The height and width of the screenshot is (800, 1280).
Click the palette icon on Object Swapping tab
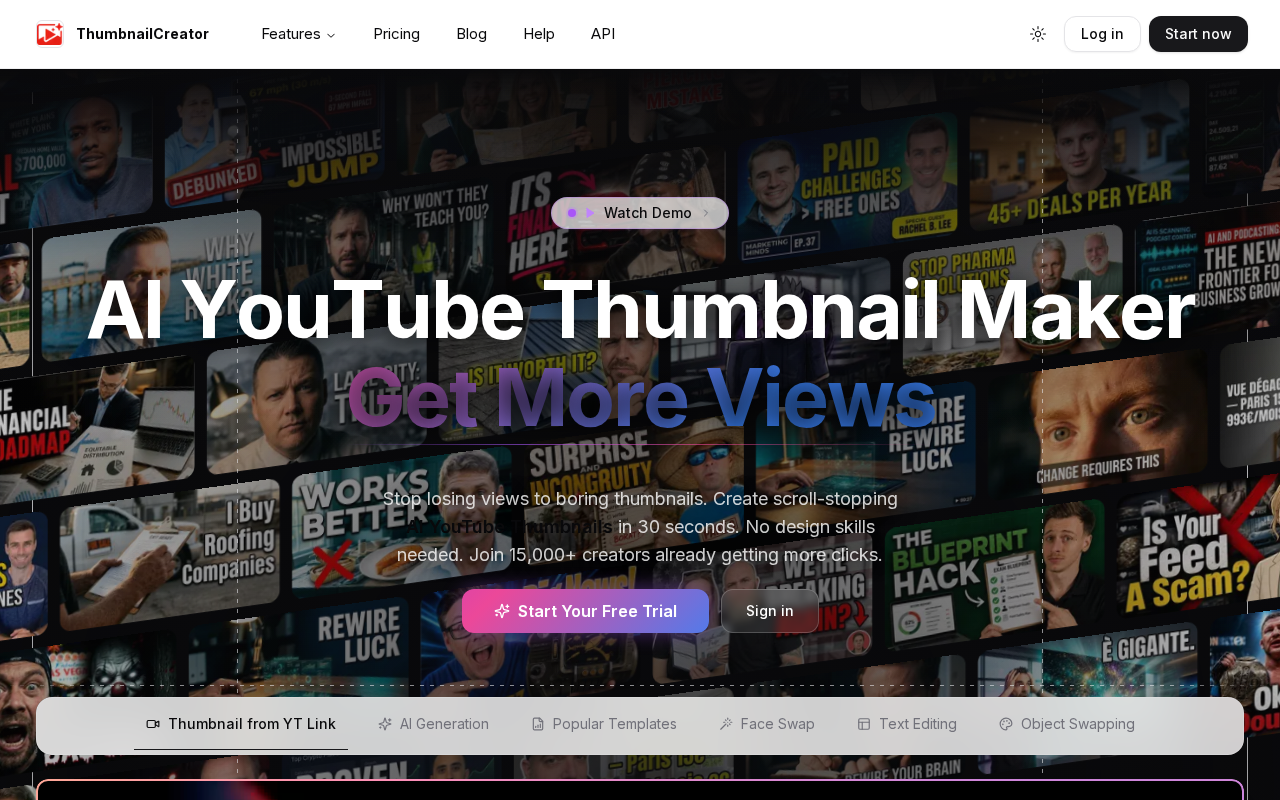pyautogui.click(x=1006, y=724)
